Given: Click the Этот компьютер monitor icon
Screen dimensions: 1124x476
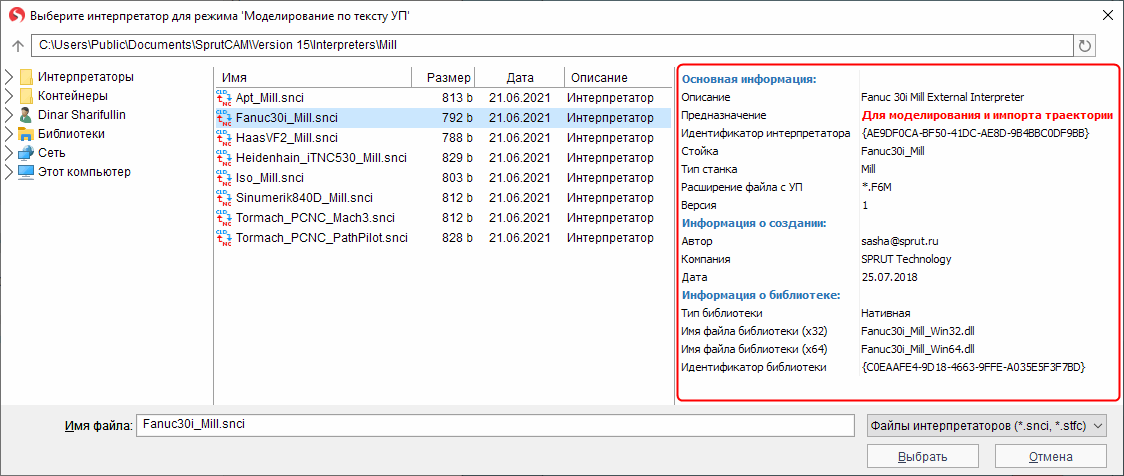Looking at the screenshot, I should coord(26,171).
